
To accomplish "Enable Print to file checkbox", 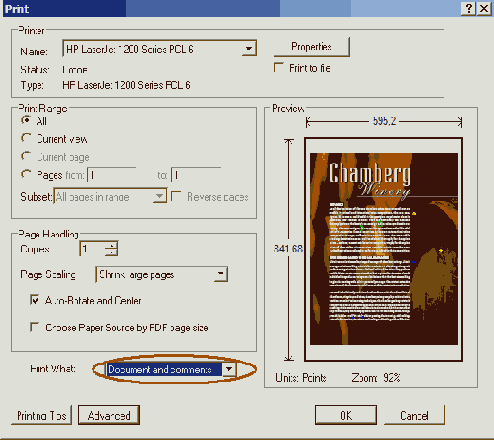I will 278,67.
